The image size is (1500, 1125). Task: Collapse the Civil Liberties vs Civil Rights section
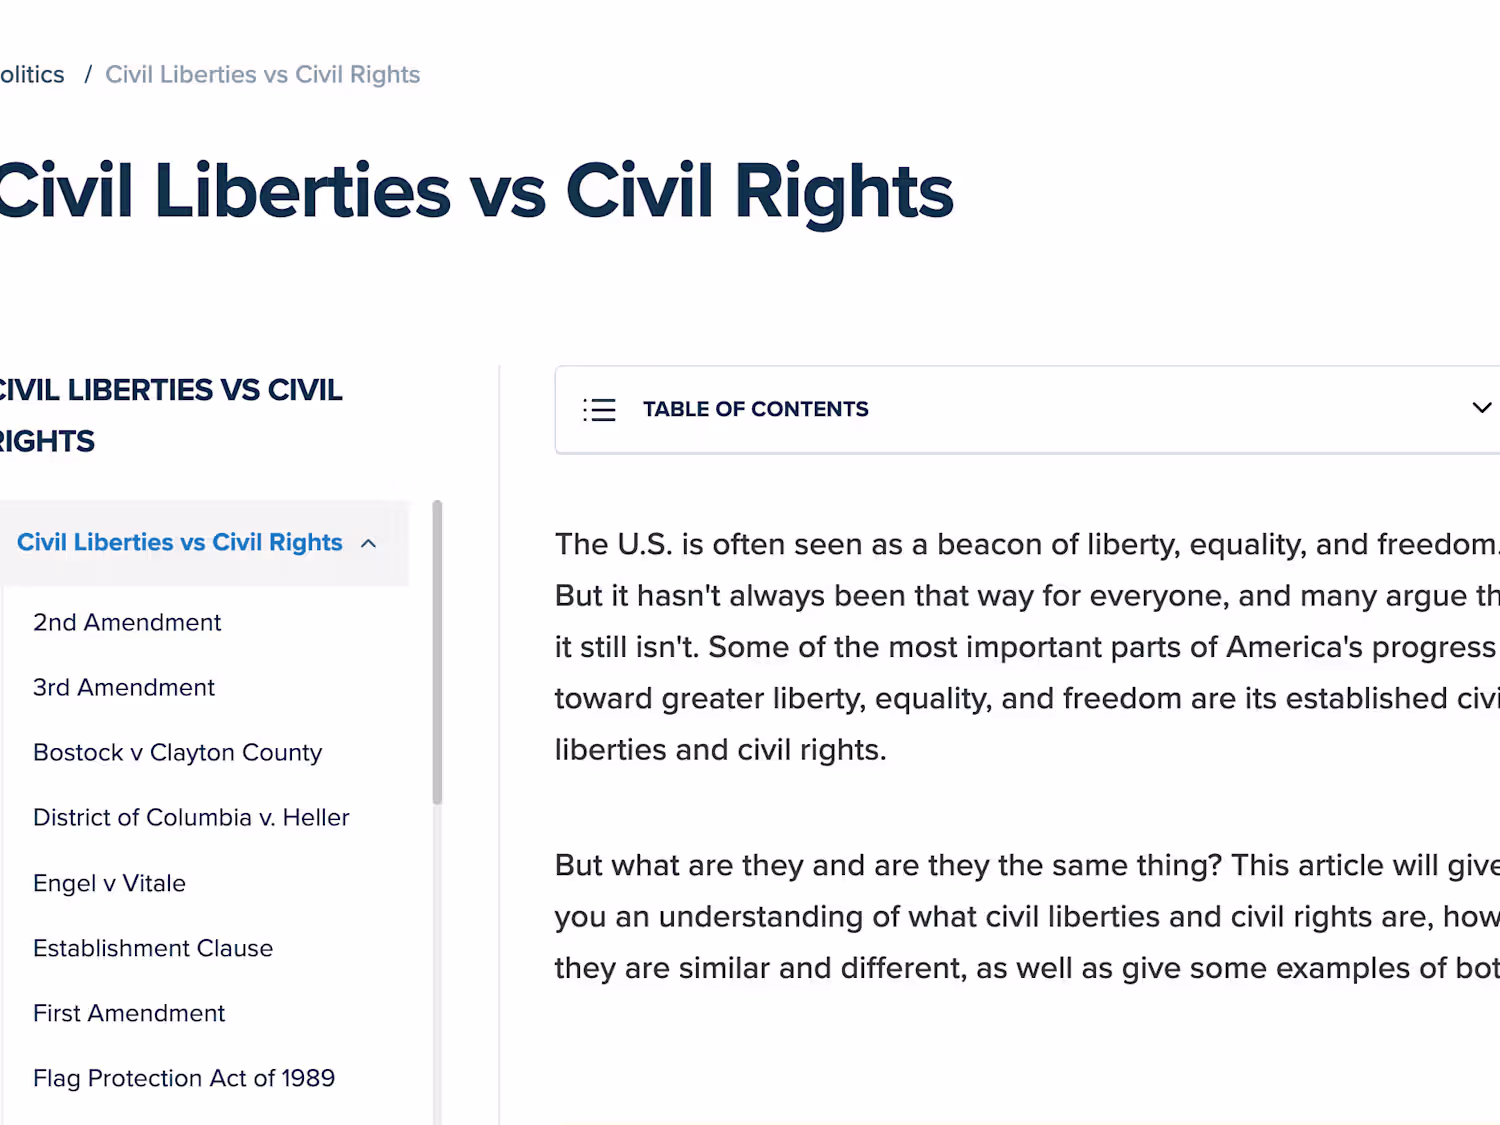coord(369,543)
